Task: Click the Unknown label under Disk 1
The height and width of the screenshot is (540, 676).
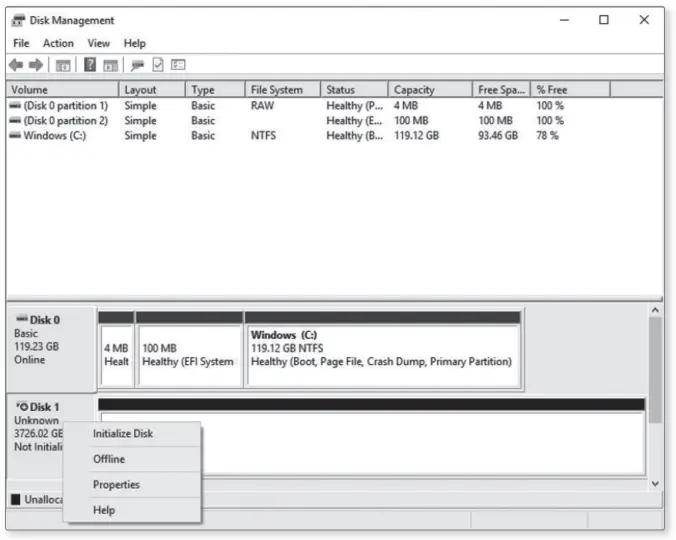Action: [36, 420]
